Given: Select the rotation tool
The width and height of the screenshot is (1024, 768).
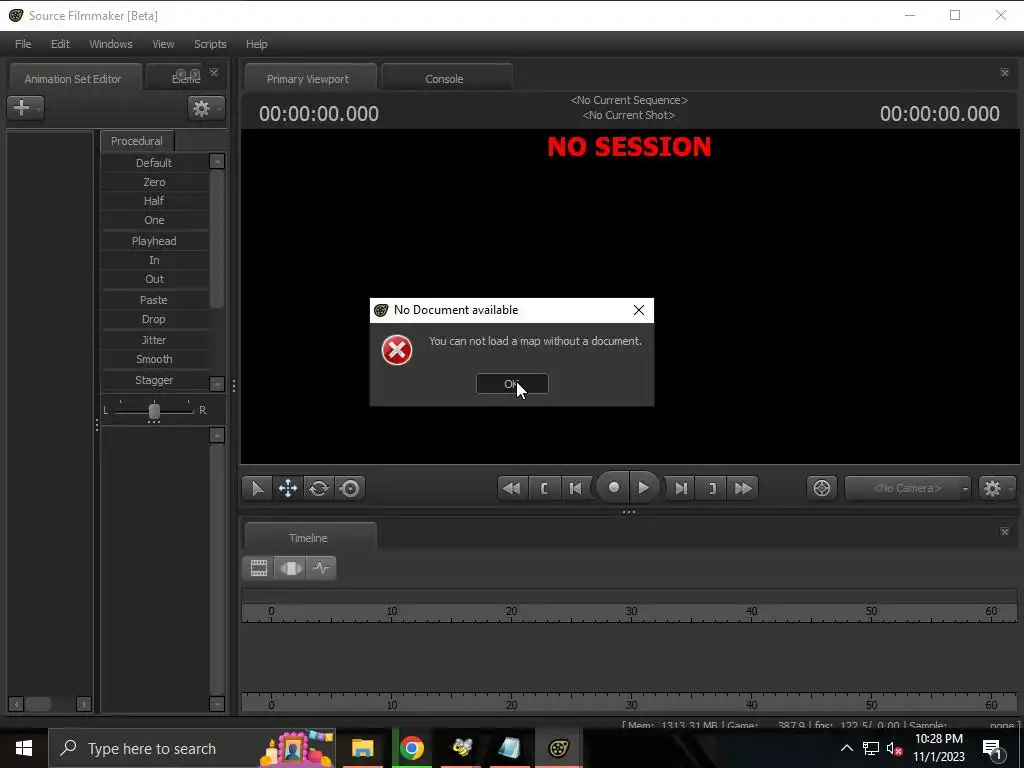Looking at the screenshot, I should (x=319, y=488).
